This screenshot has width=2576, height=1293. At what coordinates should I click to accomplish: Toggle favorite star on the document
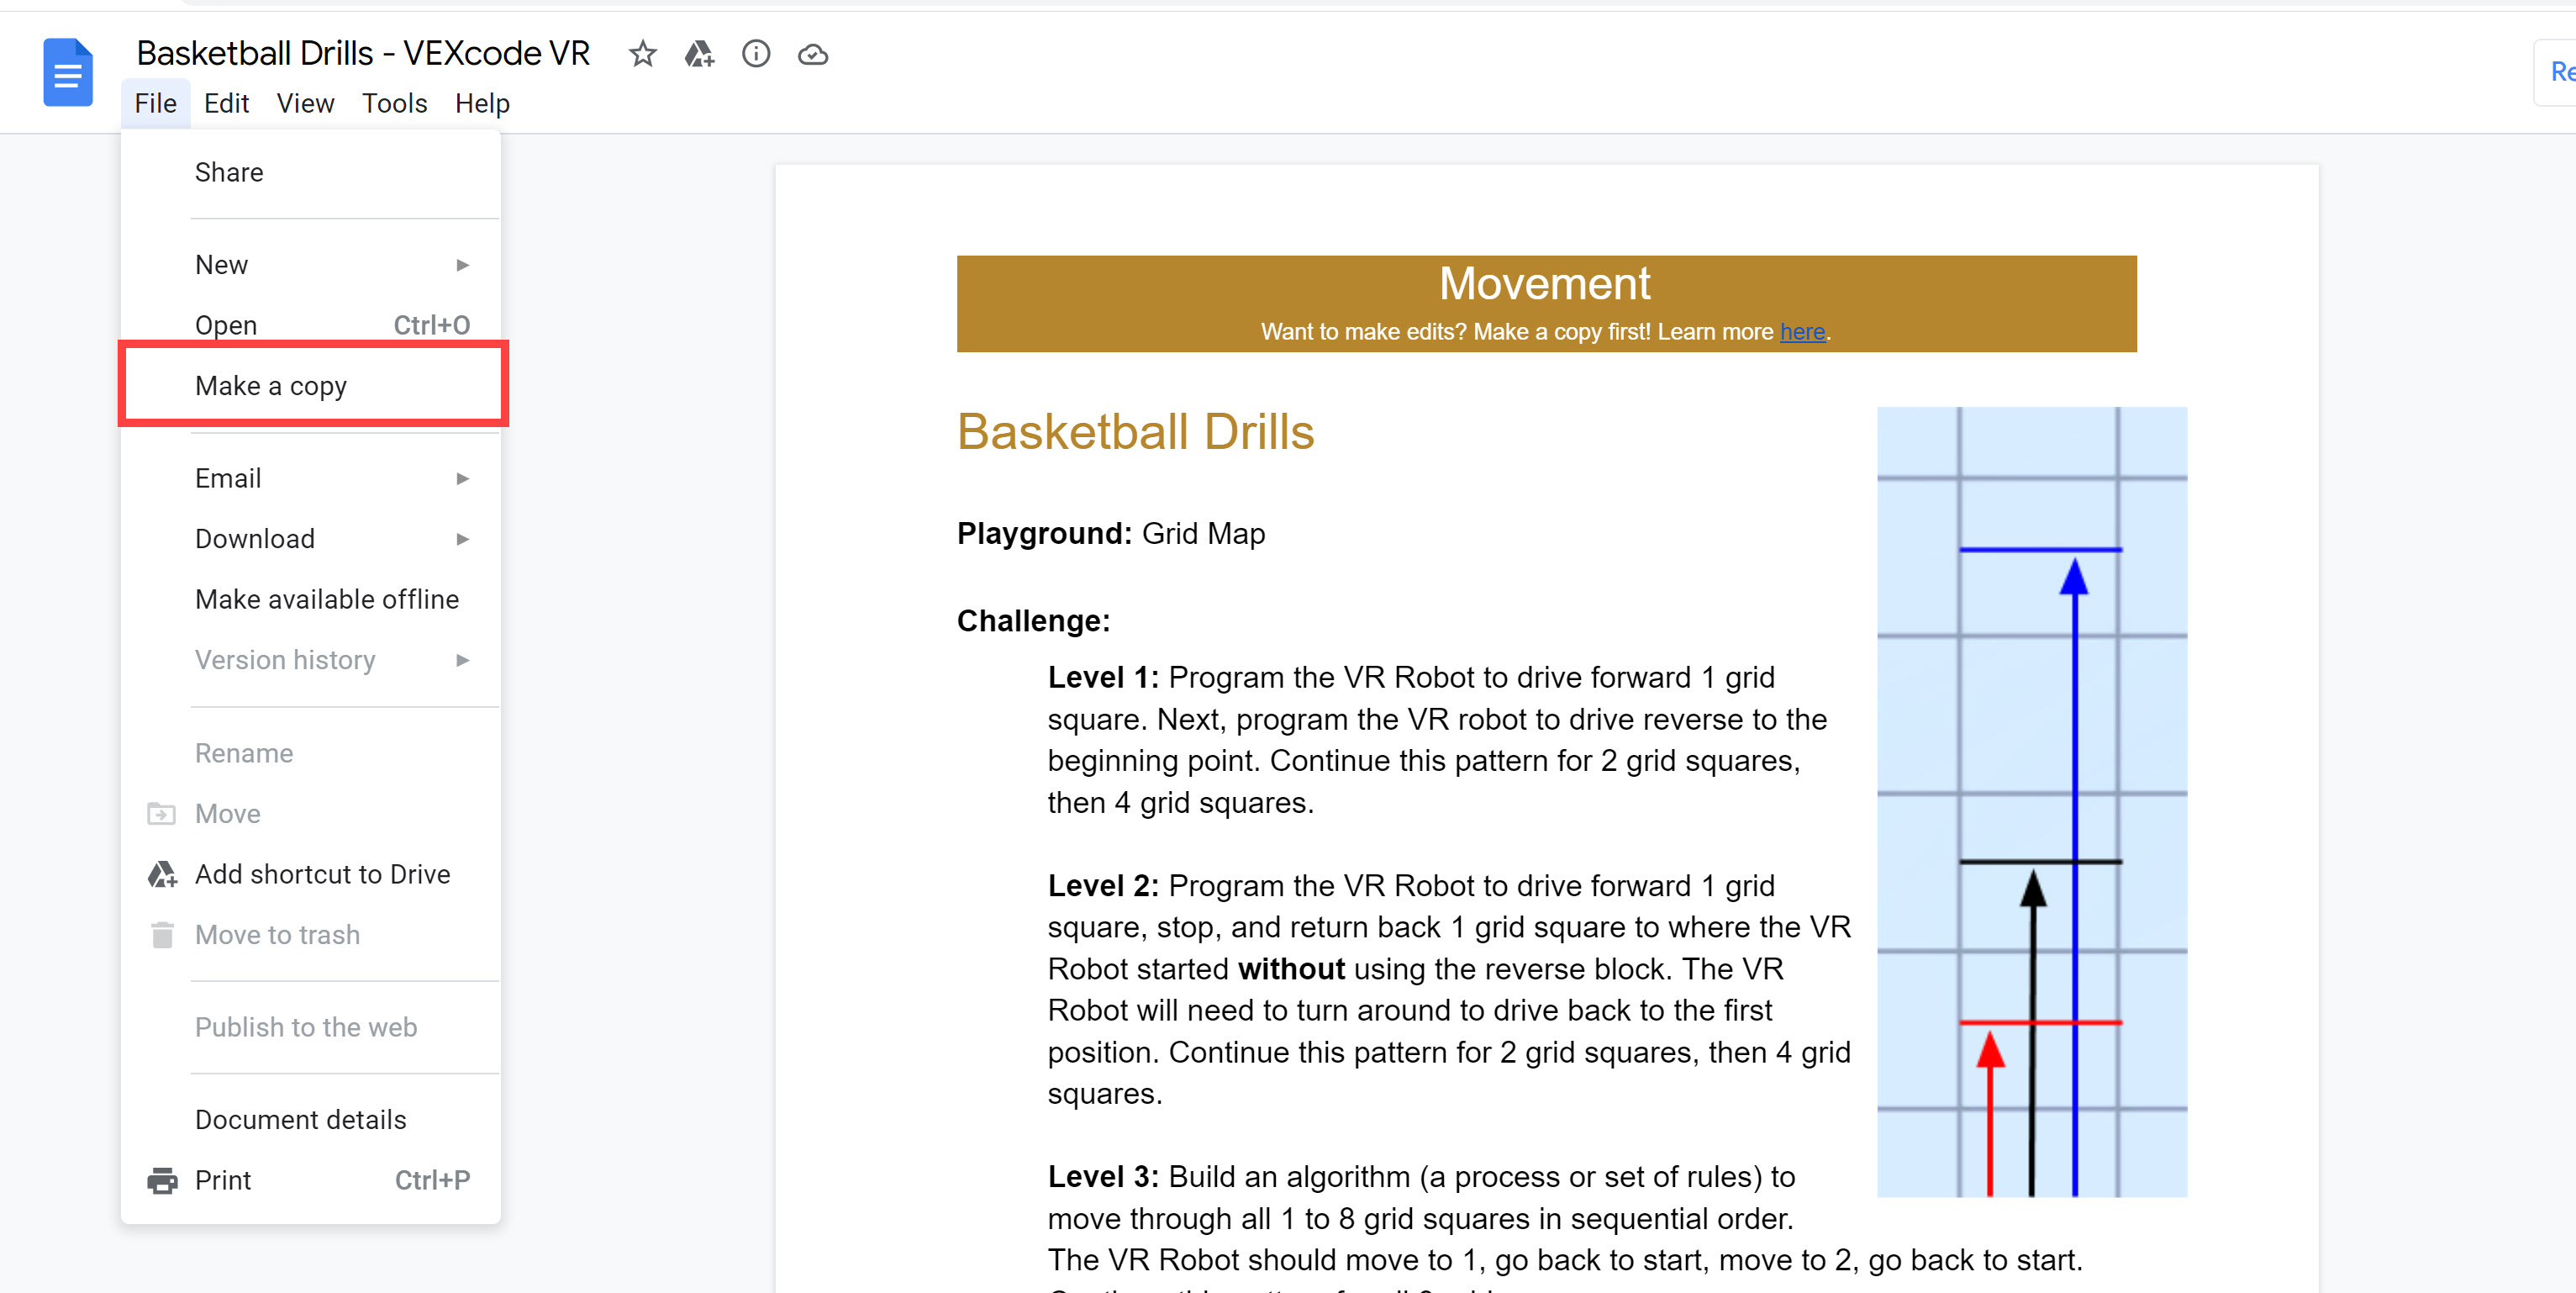tap(642, 54)
